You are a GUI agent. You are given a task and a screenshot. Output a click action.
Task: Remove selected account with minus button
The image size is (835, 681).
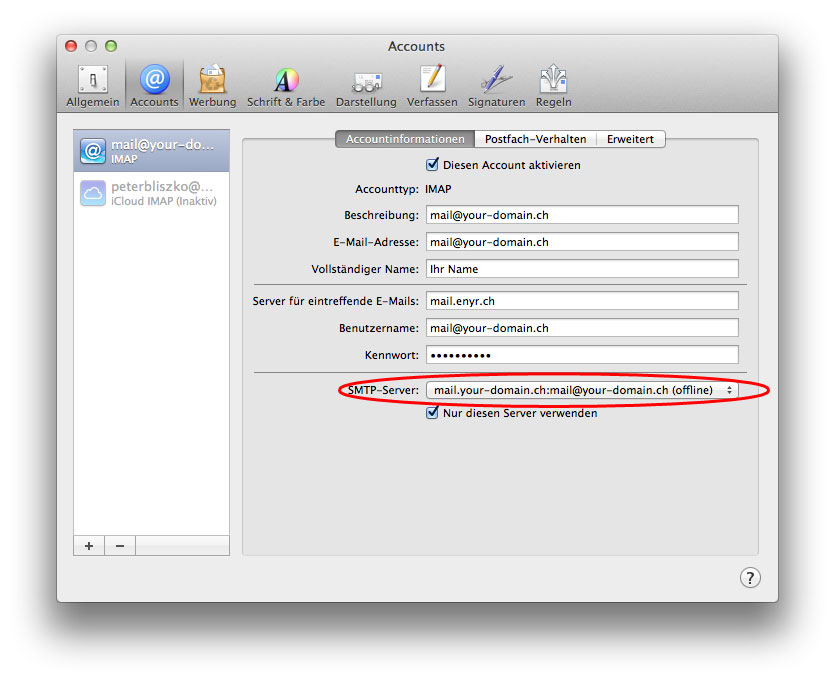coord(120,546)
